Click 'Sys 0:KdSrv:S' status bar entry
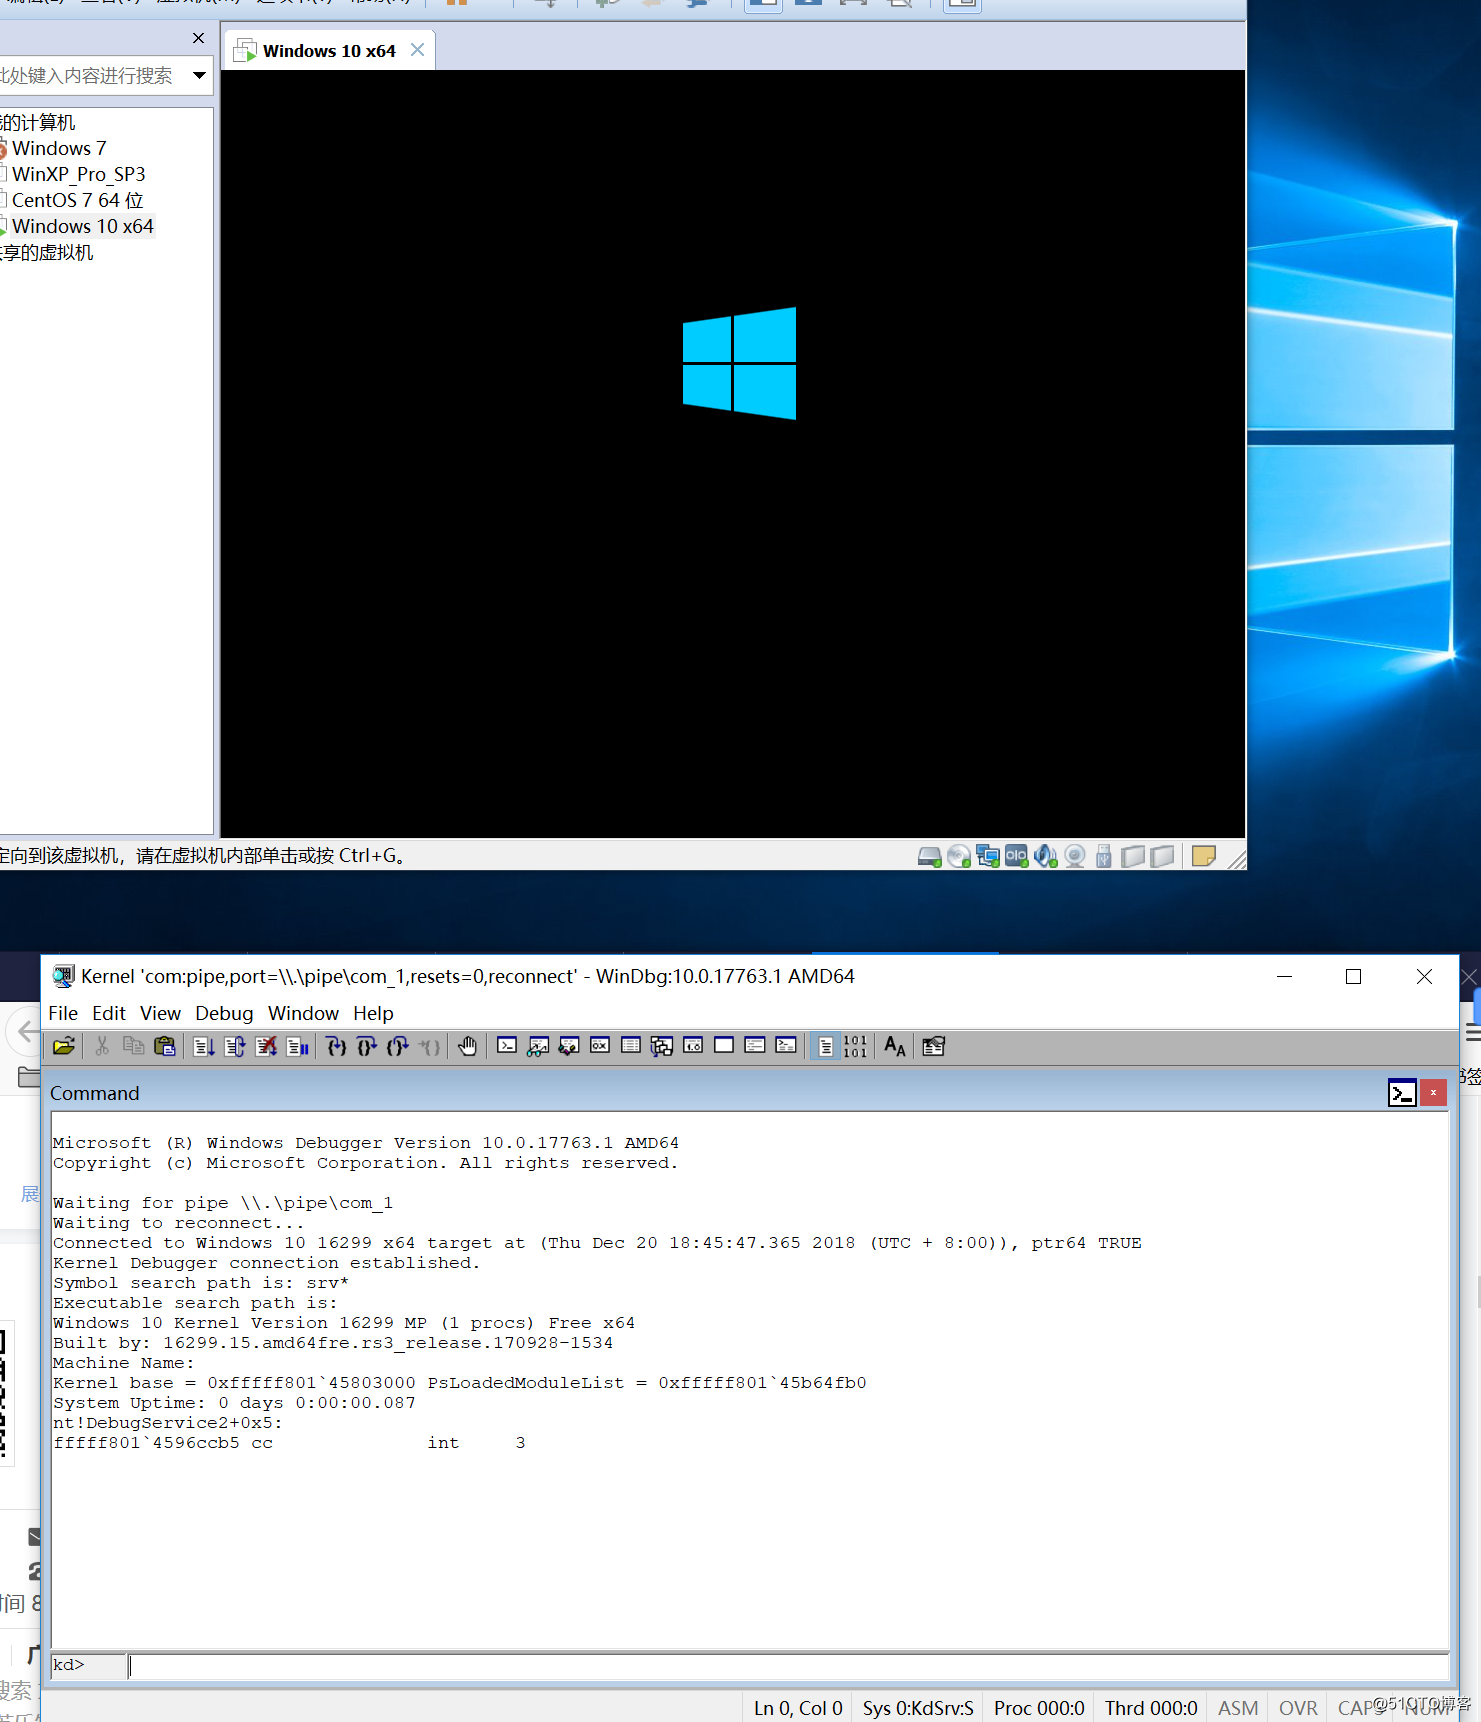1481x1722 pixels. [x=918, y=1708]
